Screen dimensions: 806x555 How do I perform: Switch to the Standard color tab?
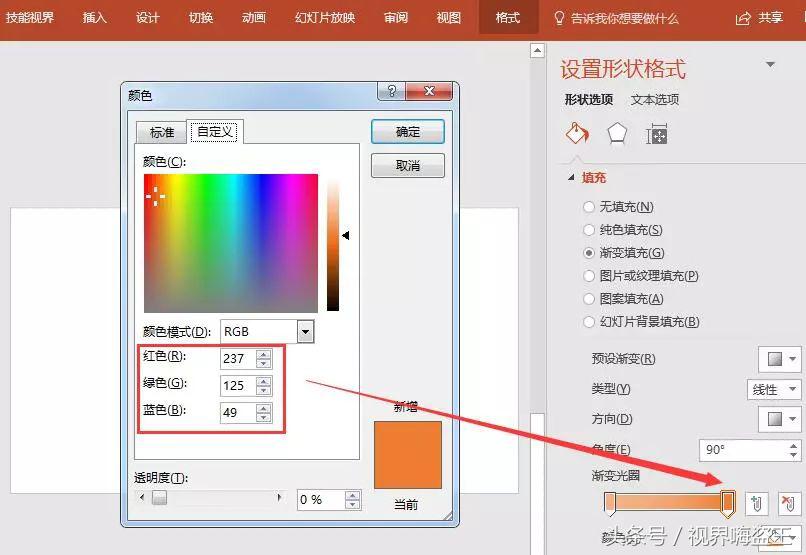point(161,133)
